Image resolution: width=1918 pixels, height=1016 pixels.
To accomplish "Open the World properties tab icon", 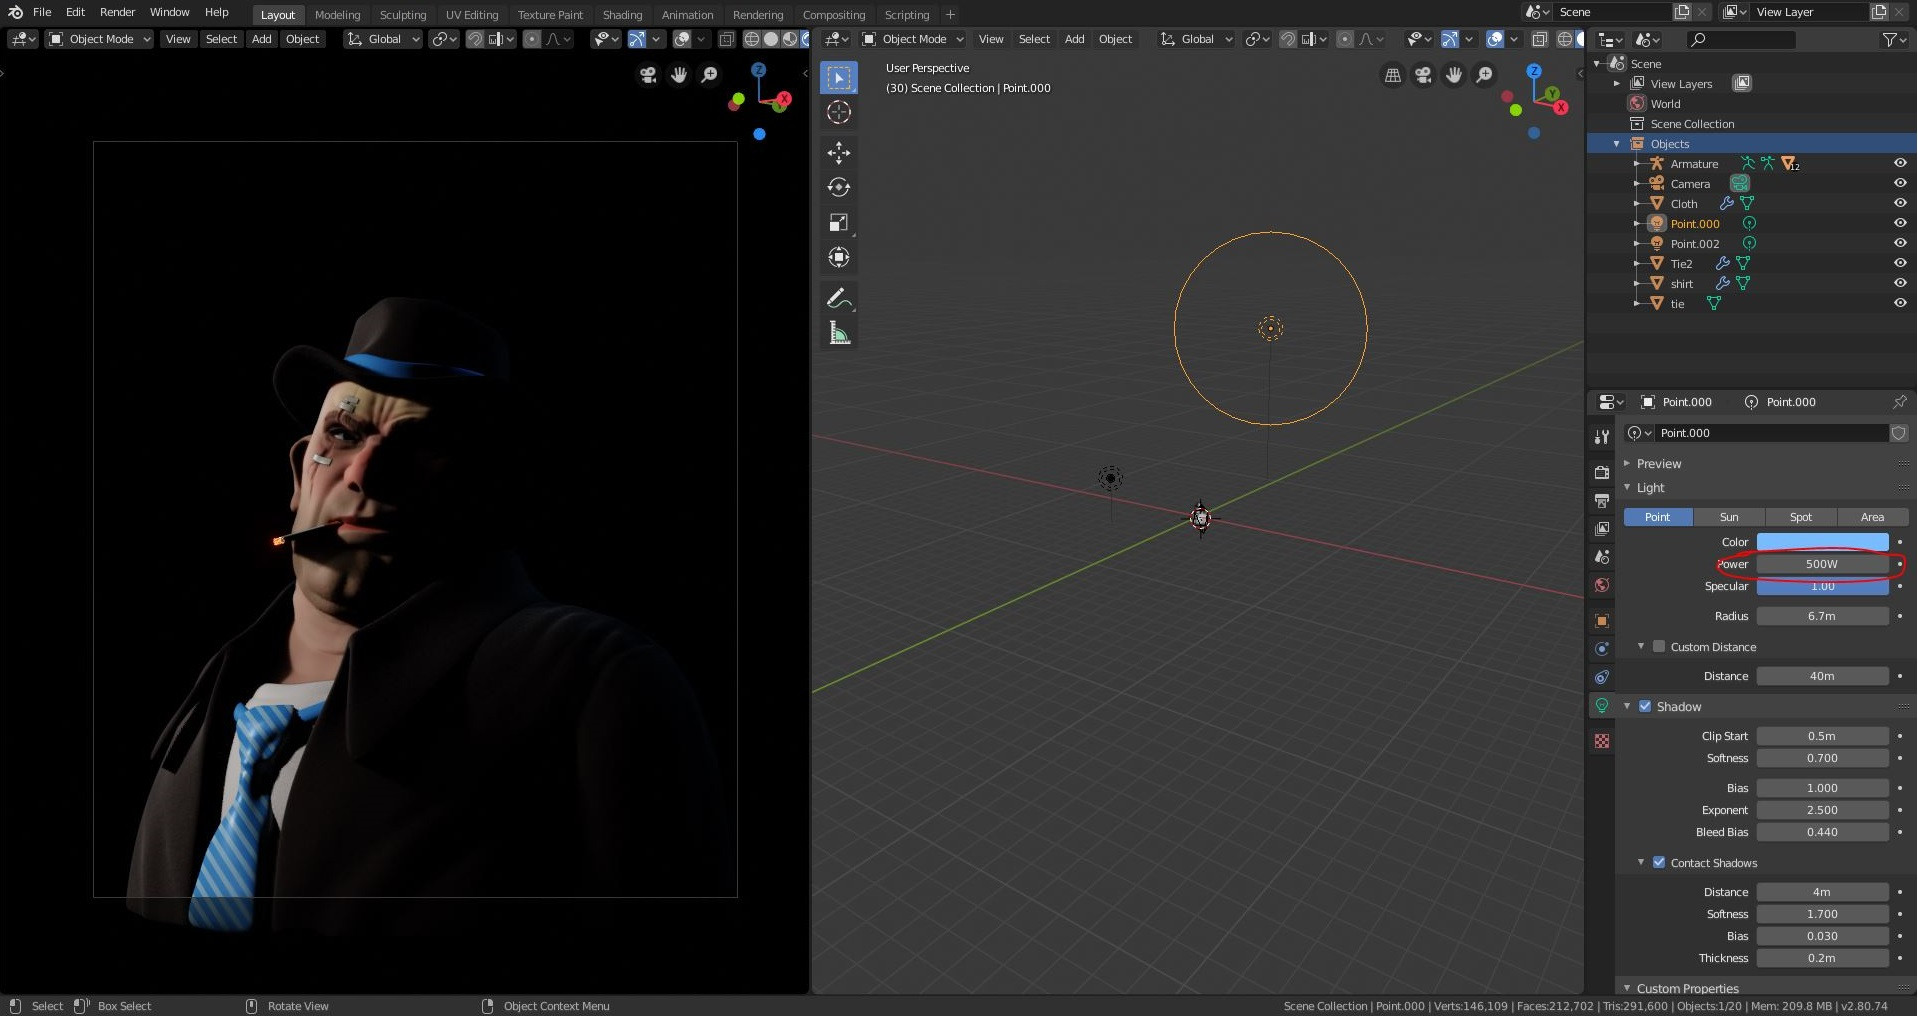I will click(1601, 585).
